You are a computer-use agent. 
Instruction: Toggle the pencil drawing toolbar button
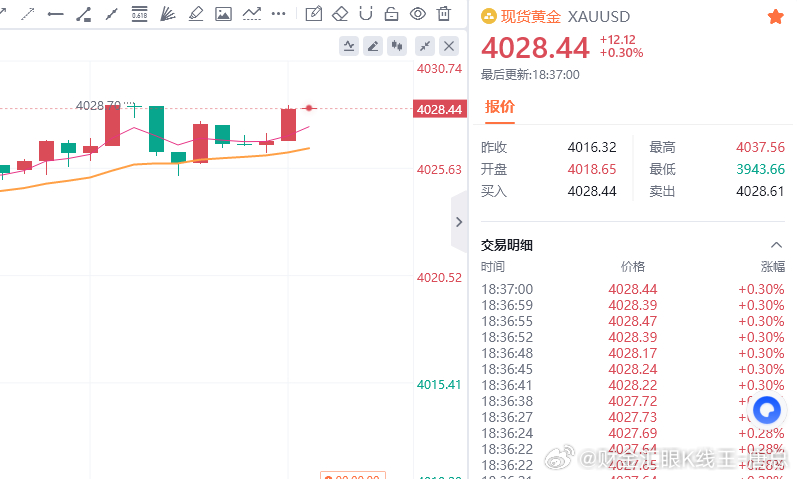click(373, 46)
